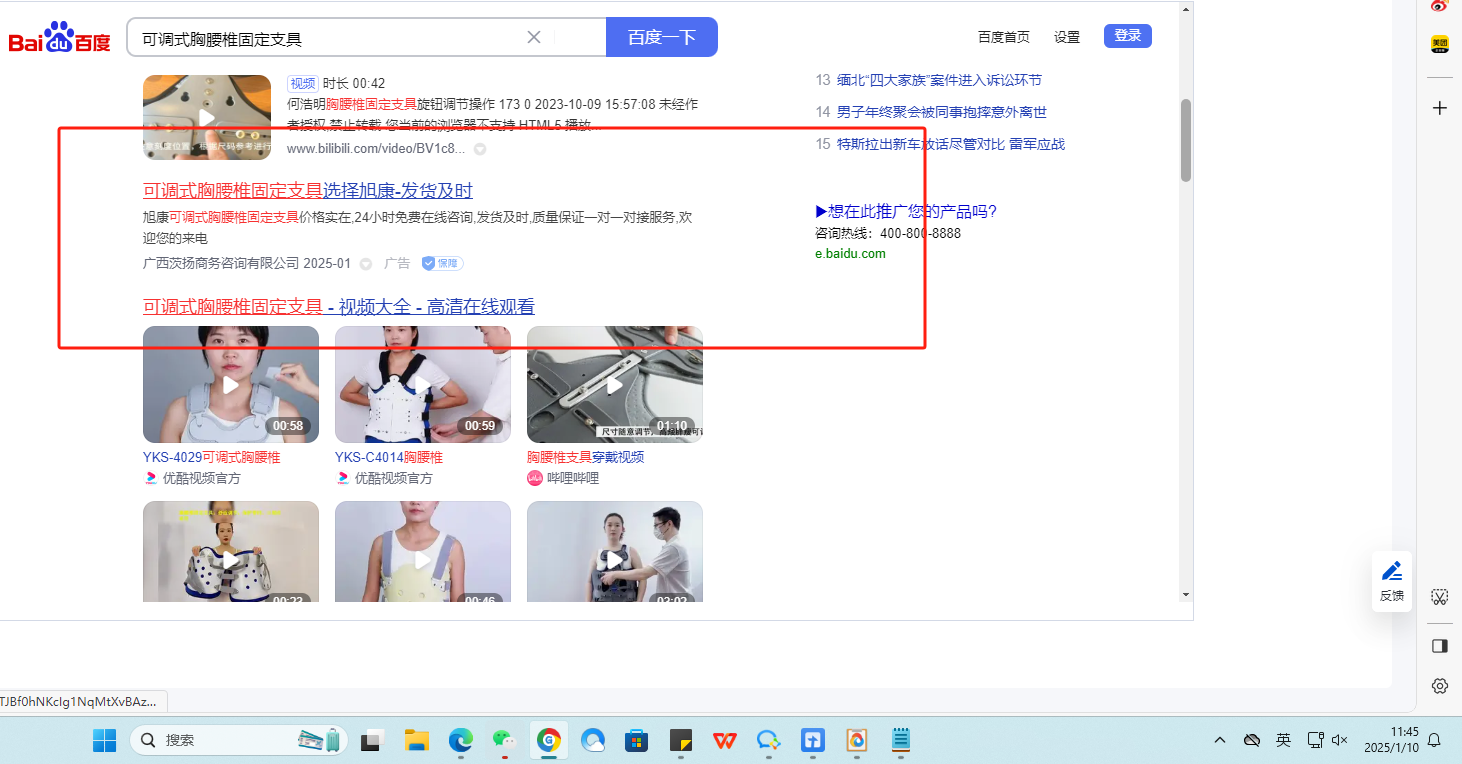Screen dimensions: 1462x764
Task: Open the Notepad app on the taskbar
Action: [x=900, y=741]
